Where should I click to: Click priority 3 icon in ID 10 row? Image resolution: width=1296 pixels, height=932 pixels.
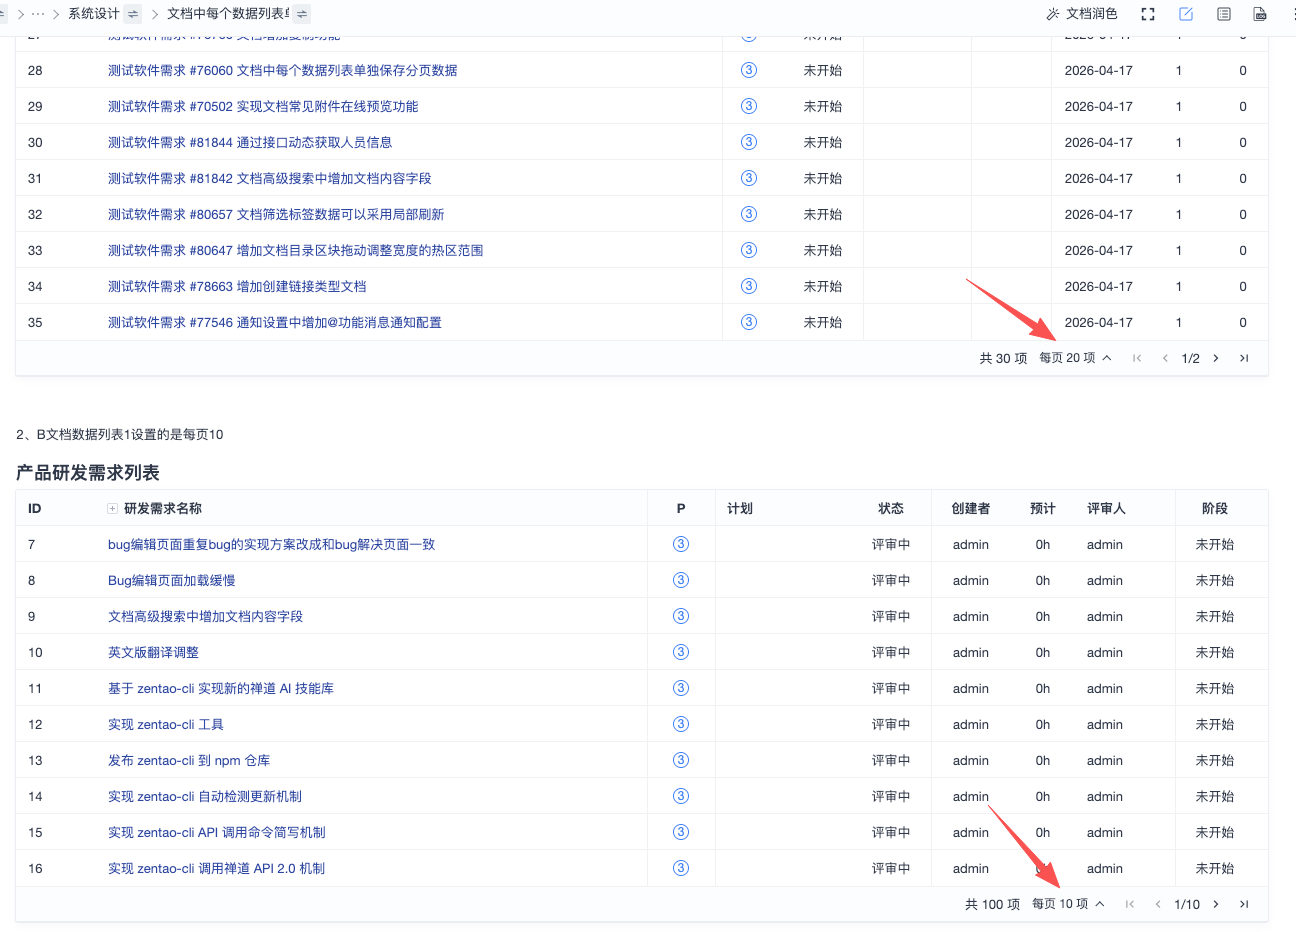click(x=681, y=652)
